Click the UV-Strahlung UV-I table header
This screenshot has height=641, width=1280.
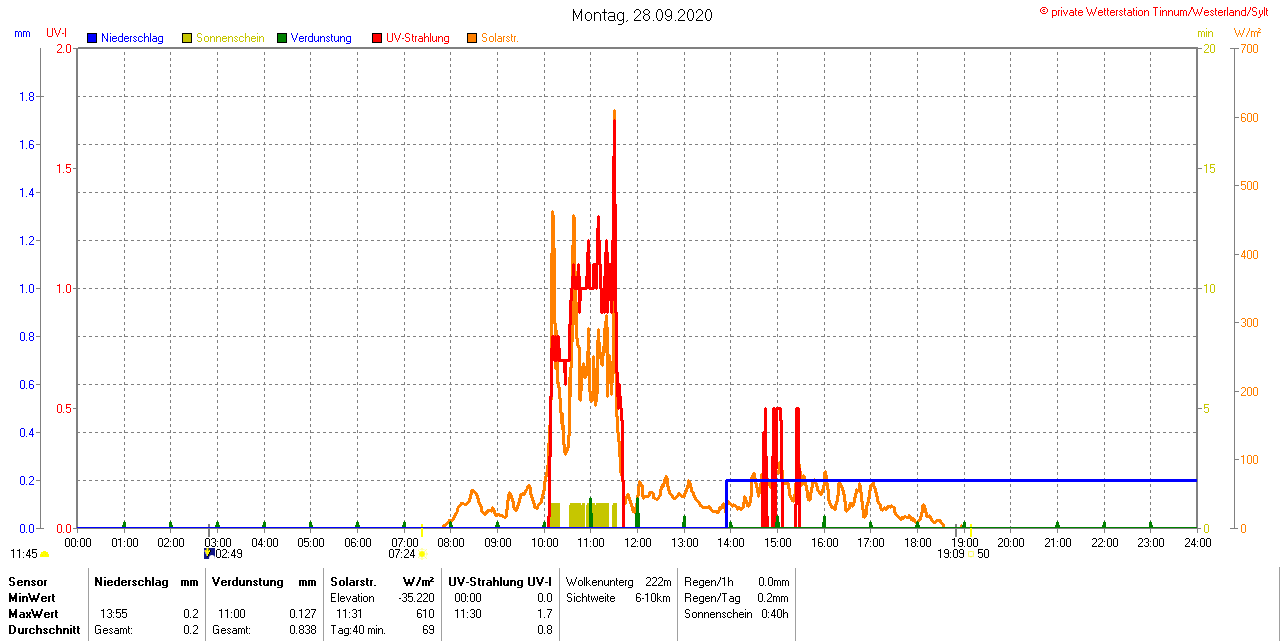click(x=499, y=581)
